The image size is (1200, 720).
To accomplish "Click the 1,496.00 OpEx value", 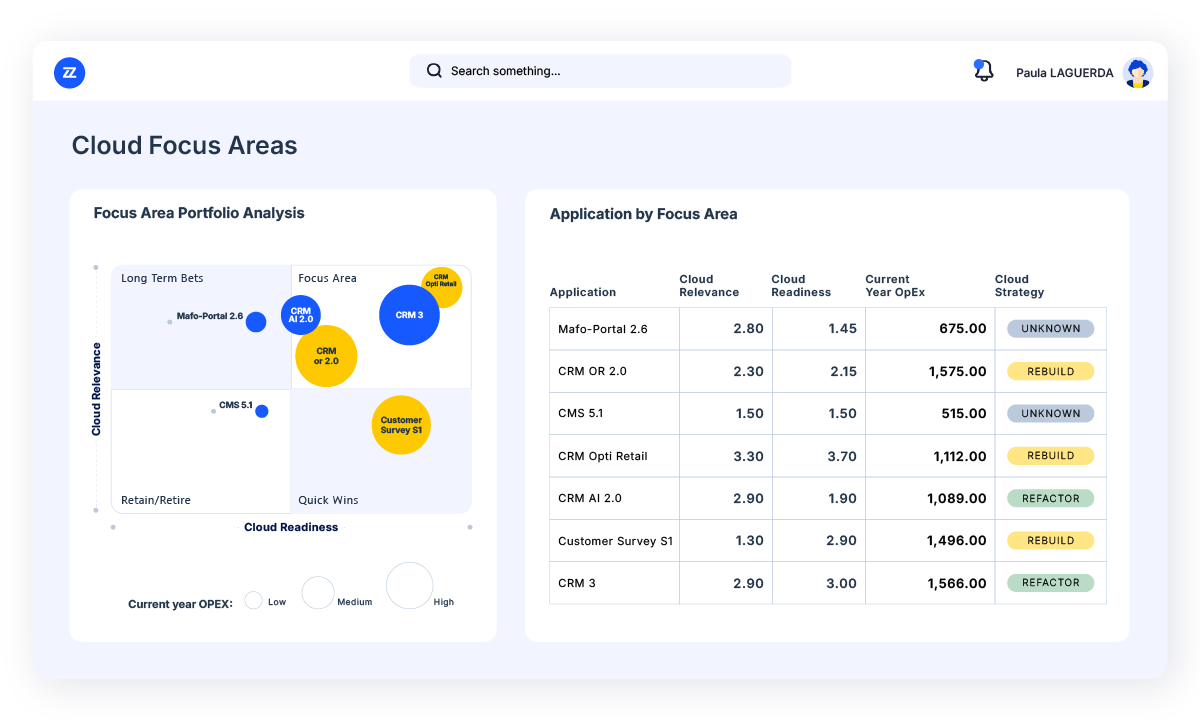I will pos(957,541).
